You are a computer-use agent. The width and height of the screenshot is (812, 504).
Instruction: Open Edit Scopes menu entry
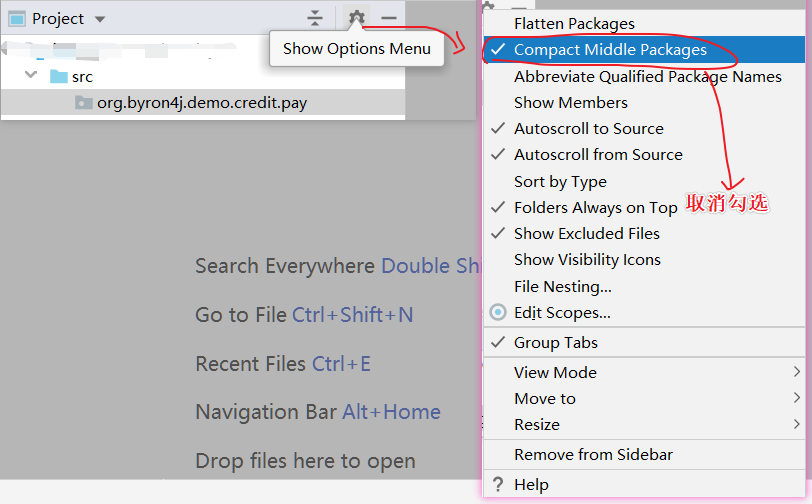(644, 312)
